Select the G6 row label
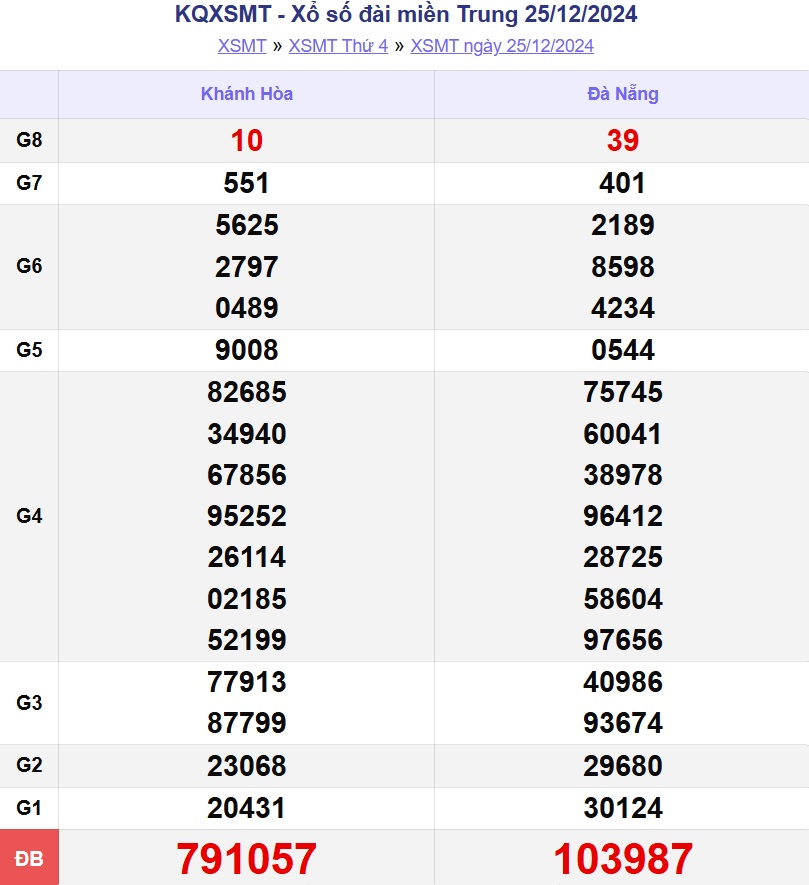809x885 pixels. (x=29, y=267)
